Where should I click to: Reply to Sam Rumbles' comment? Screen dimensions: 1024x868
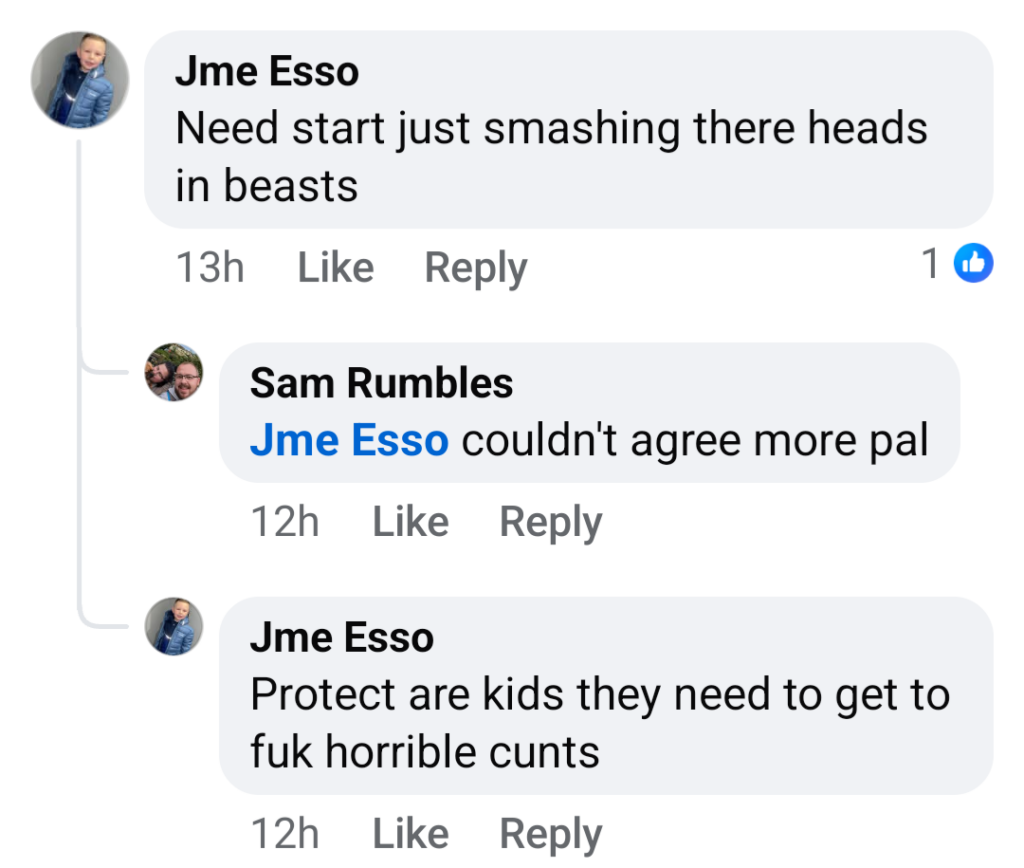click(551, 523)
